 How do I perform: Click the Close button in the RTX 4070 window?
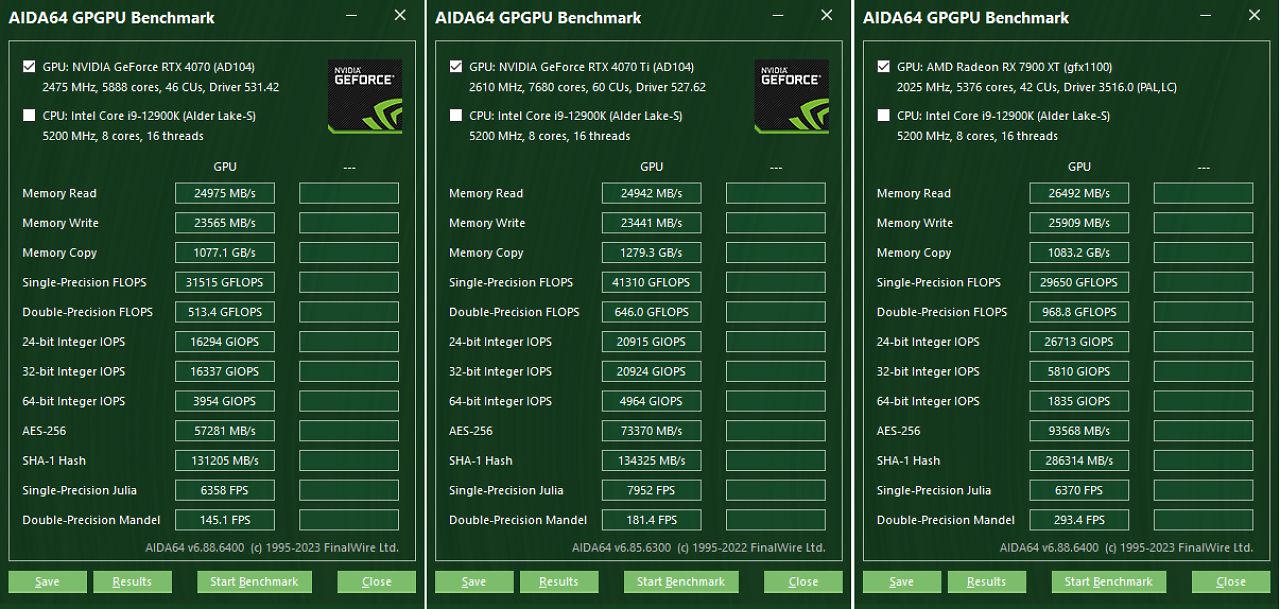pos(377,582)
